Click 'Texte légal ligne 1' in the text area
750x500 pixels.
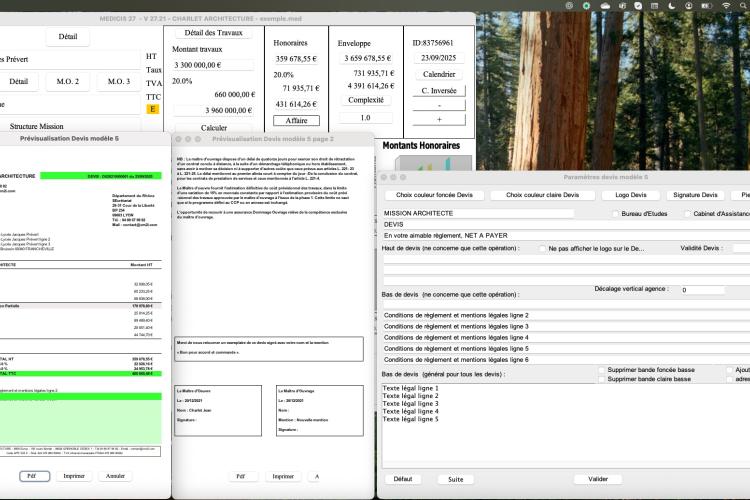click(410, 389)
